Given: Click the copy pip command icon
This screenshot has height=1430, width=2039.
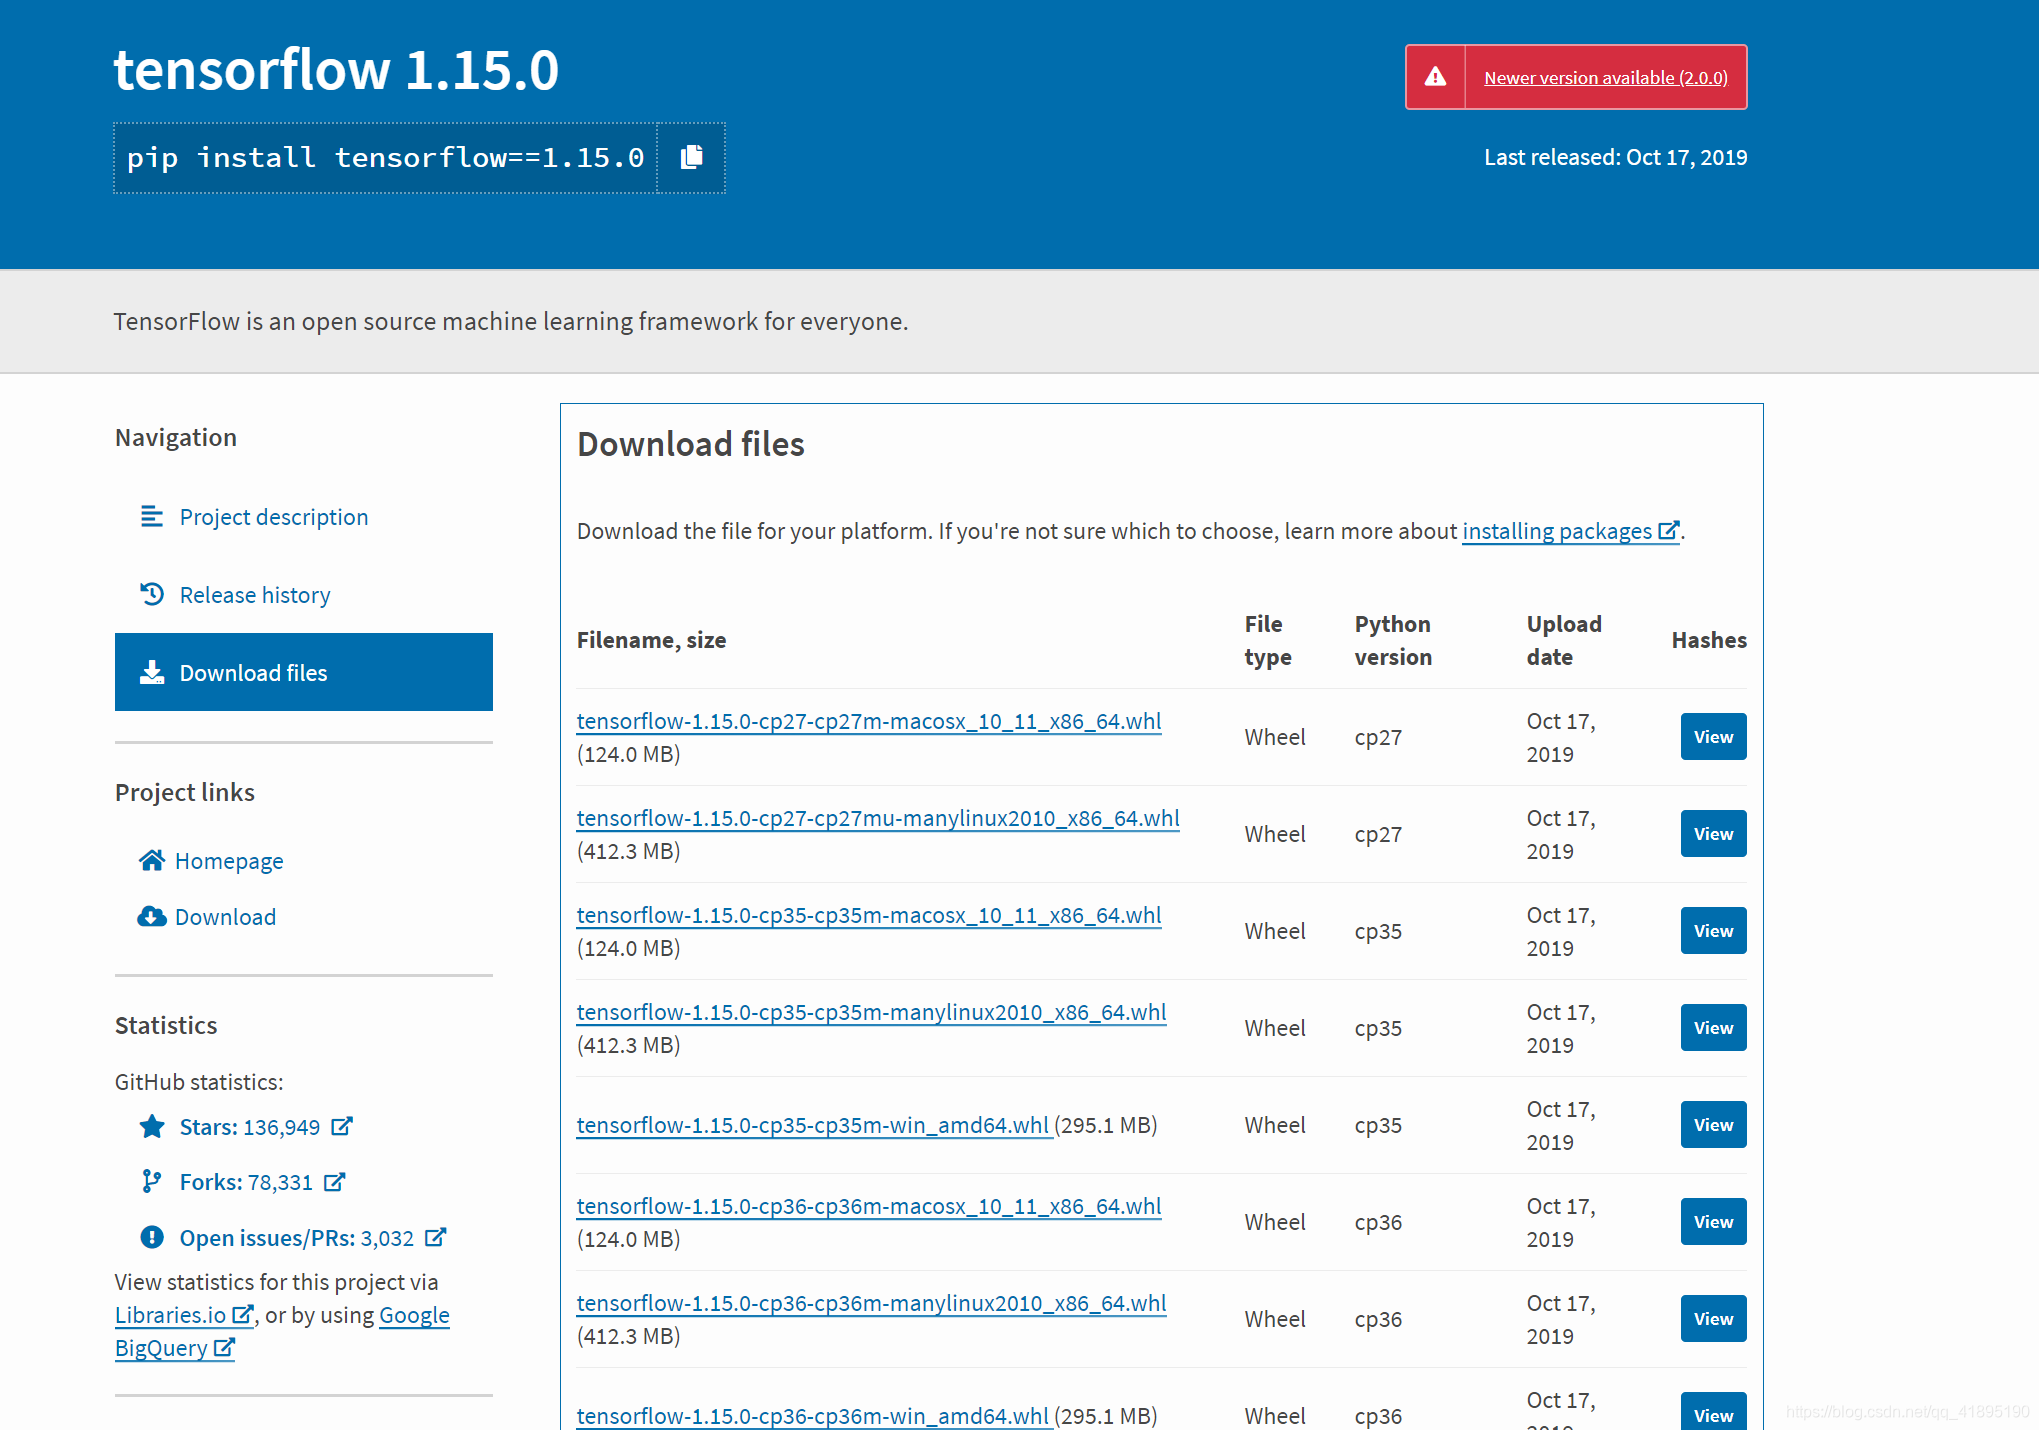Looking at the screenshot, I should [x=691, y=157].
